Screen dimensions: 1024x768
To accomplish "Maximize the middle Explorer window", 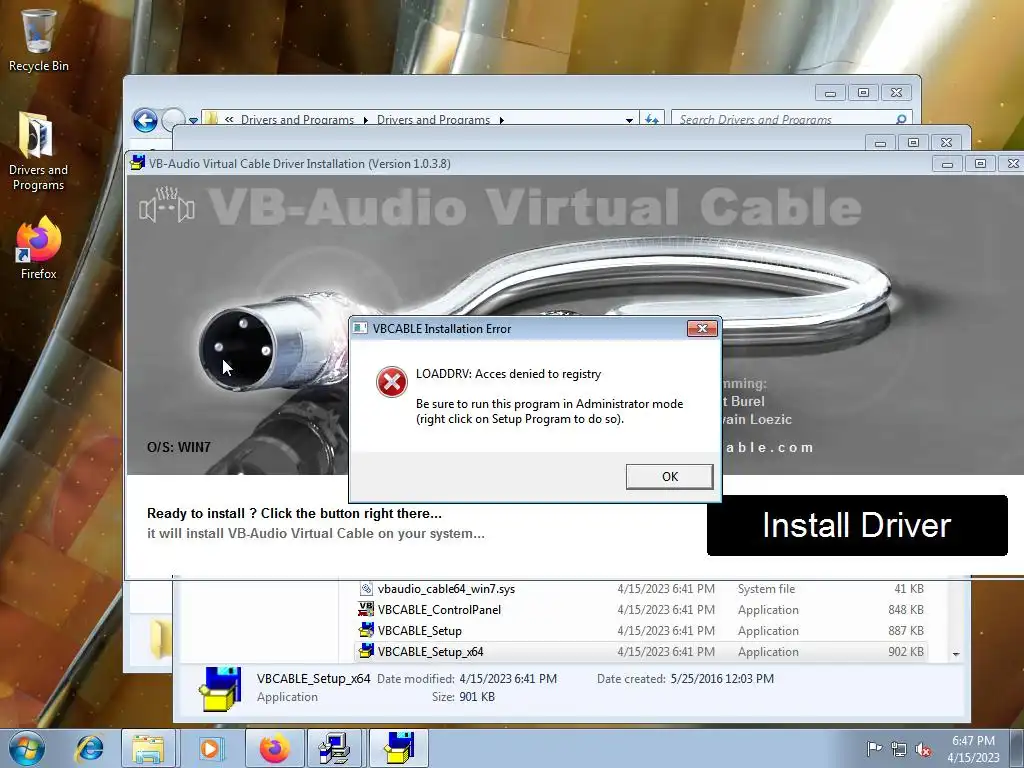I will (913, 142).
